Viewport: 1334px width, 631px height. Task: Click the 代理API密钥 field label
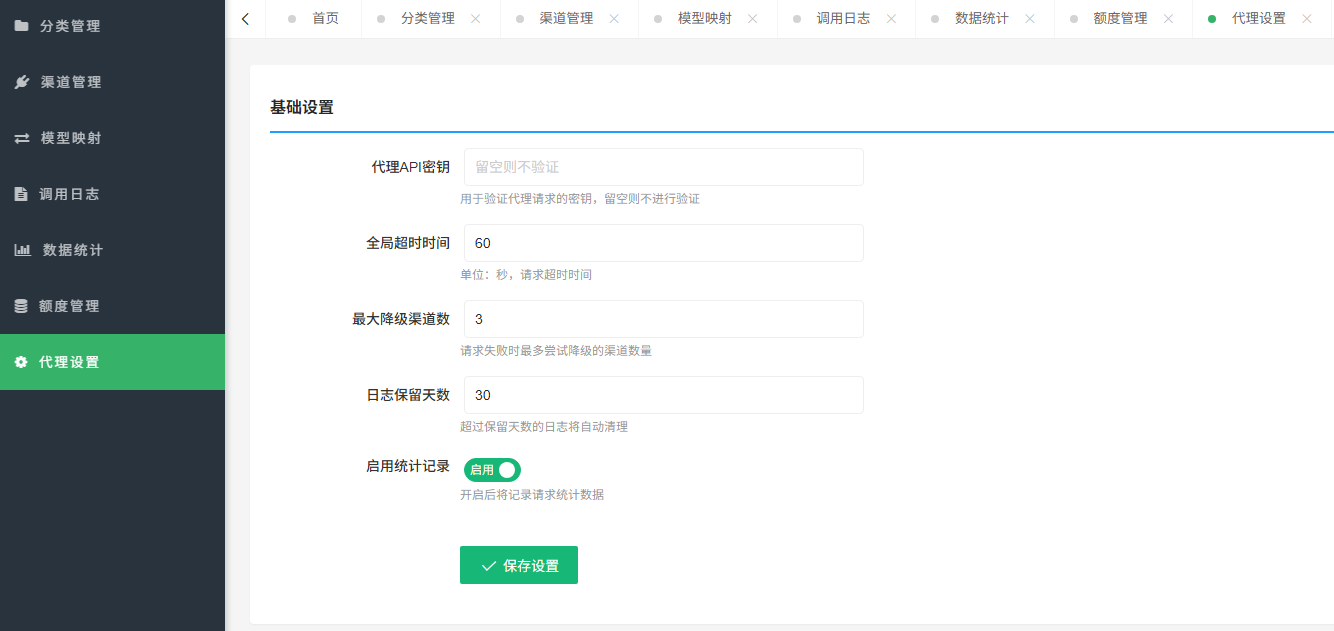(411, 167)
